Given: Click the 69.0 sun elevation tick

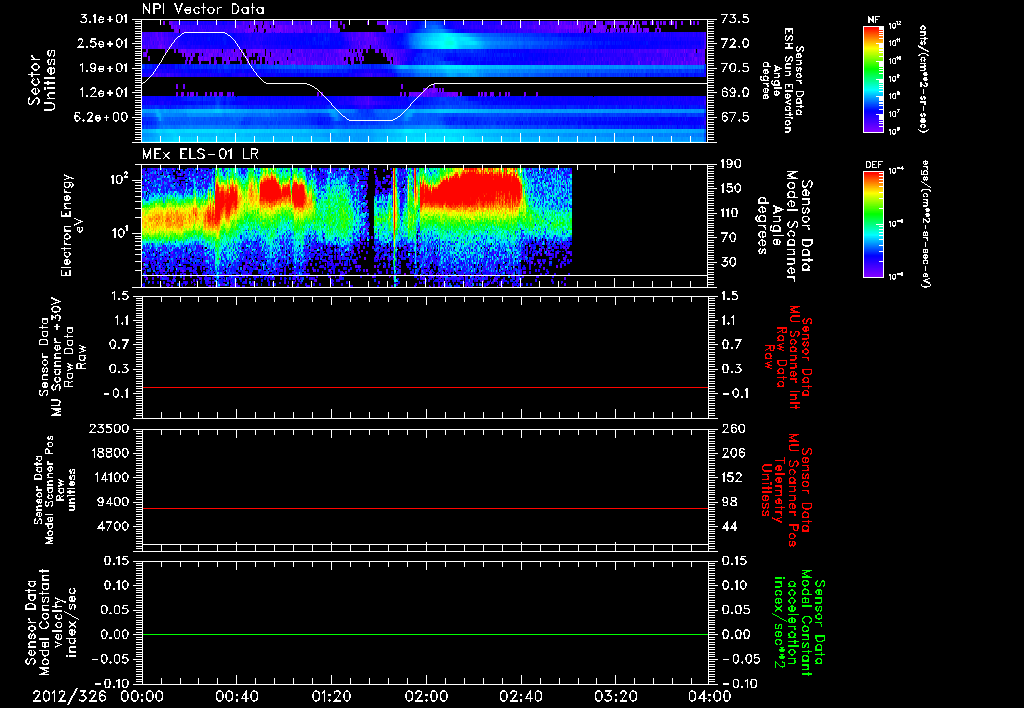Looking at the screenshot, I should 735,93.
